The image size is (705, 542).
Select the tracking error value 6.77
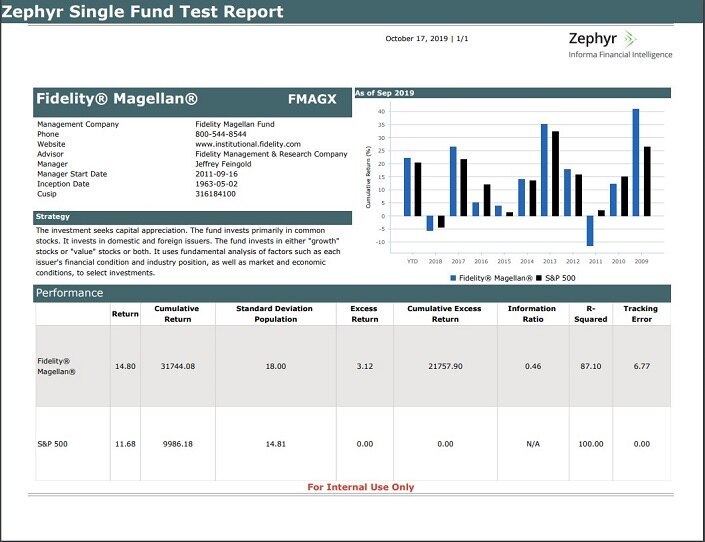pos(642,366)
